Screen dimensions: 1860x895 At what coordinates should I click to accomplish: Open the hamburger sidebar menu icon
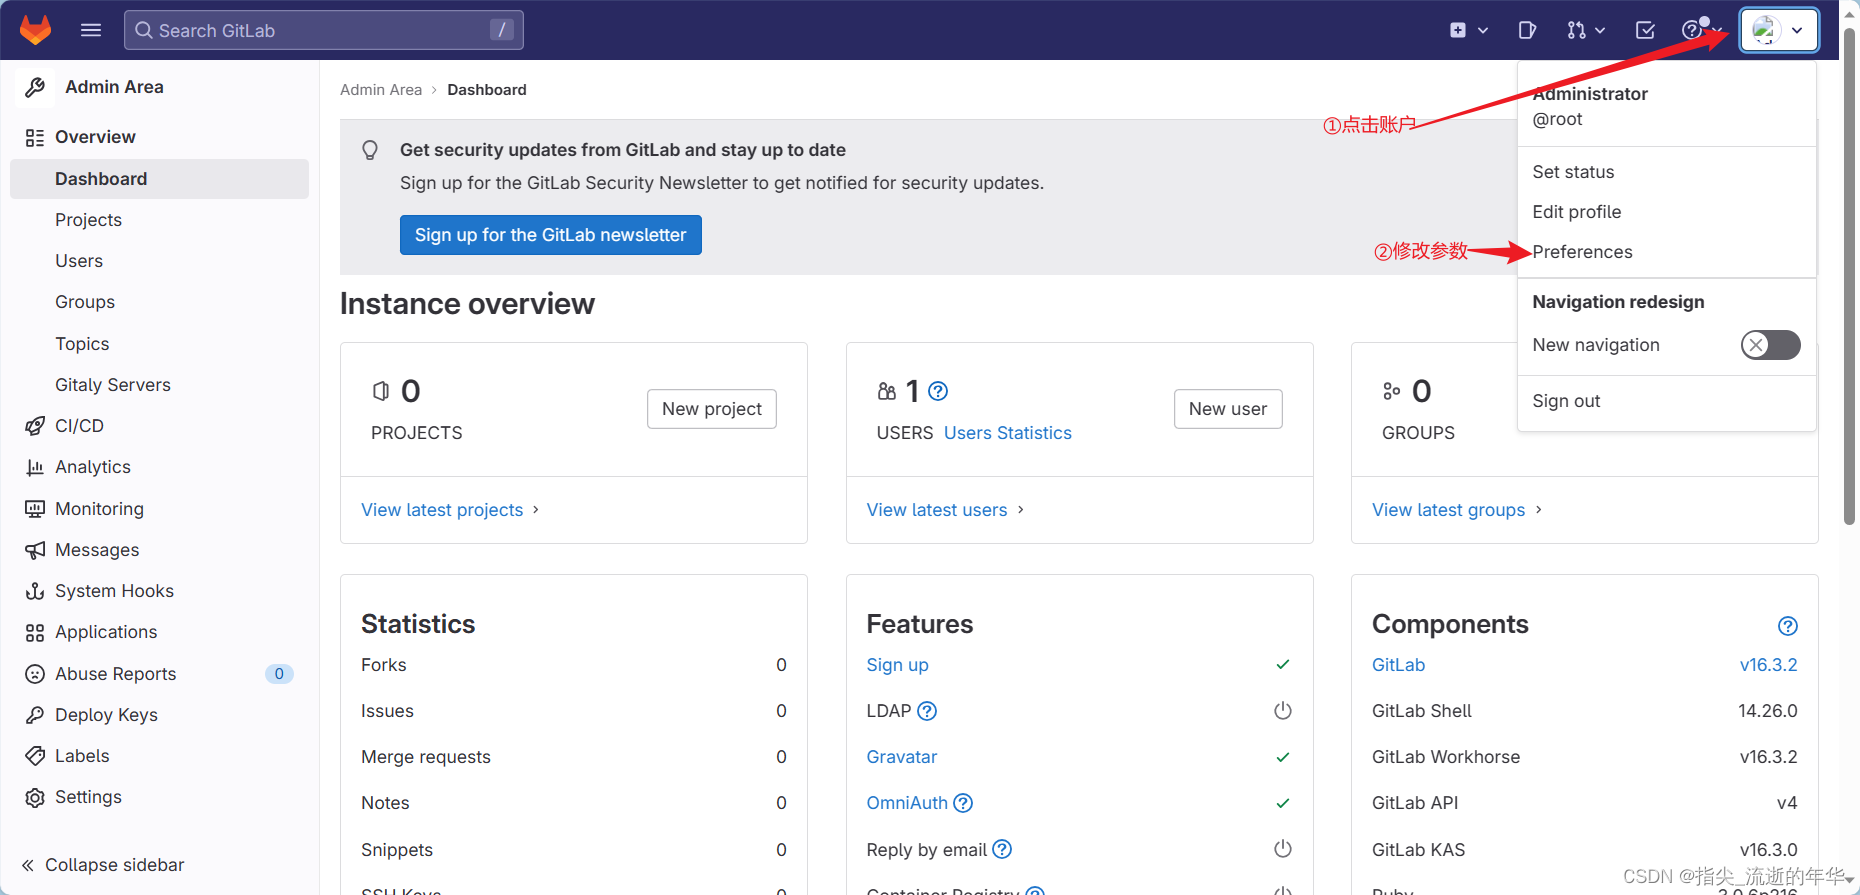[x=91, y=30]
